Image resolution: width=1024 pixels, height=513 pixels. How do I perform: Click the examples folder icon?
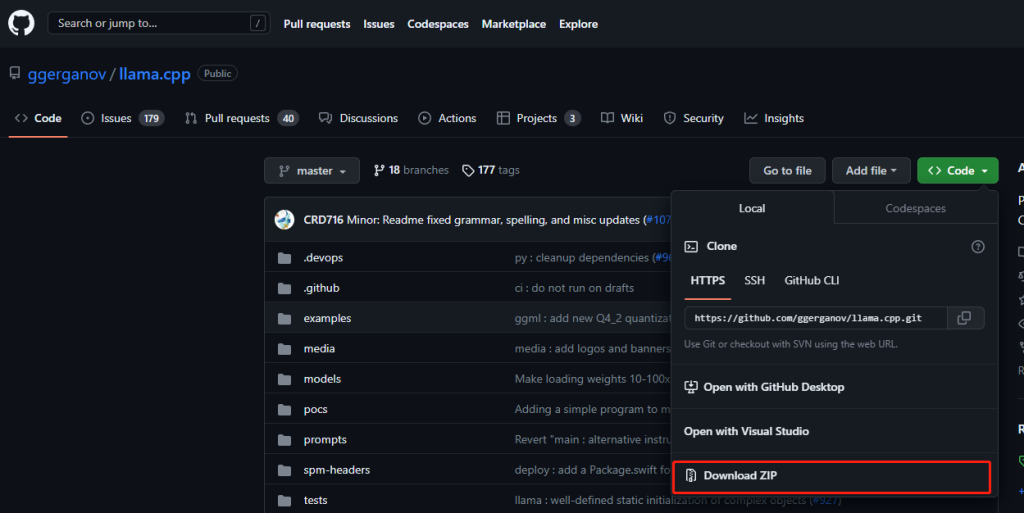[x=284, y=319]
